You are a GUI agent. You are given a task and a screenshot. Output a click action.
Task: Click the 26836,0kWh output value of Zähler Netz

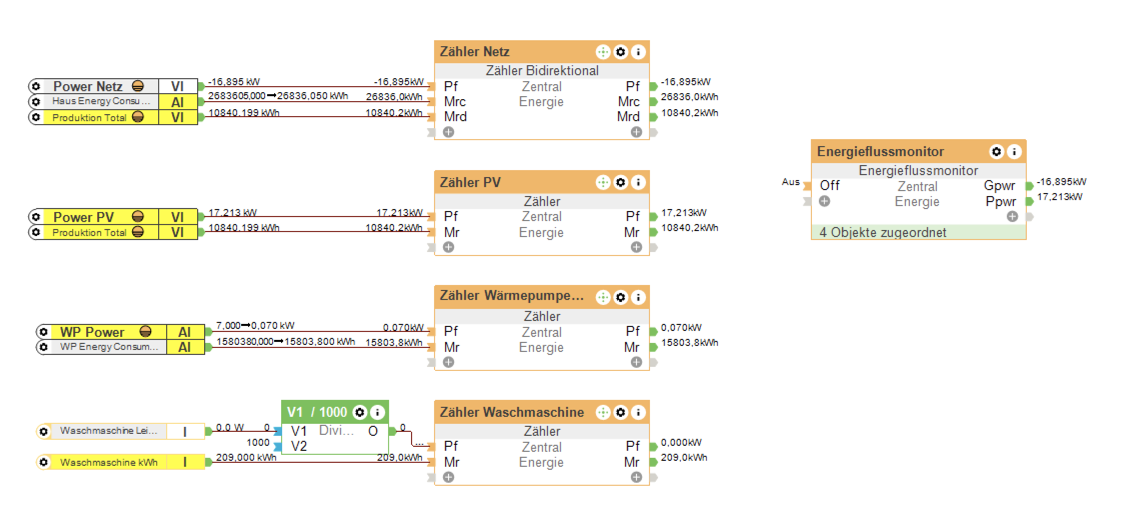pos(689,97)
